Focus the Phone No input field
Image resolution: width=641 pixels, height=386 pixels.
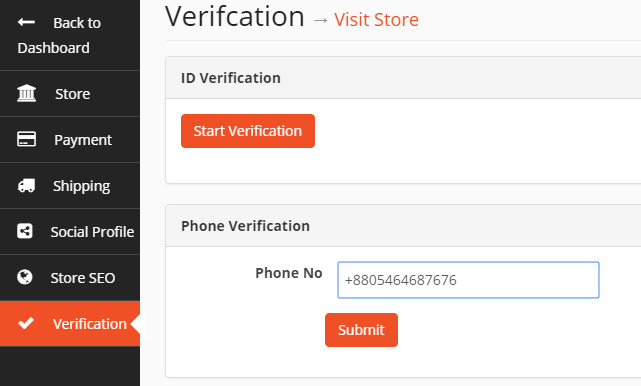468,280
